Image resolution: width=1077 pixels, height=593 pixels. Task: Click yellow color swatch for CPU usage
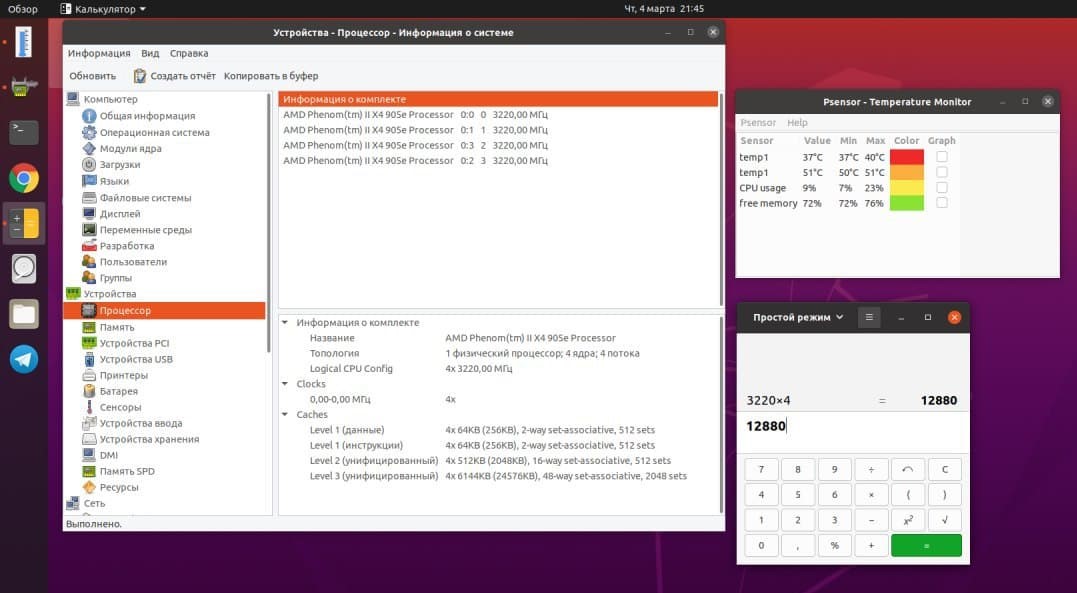pyautogui.click(x=907, y=188)
